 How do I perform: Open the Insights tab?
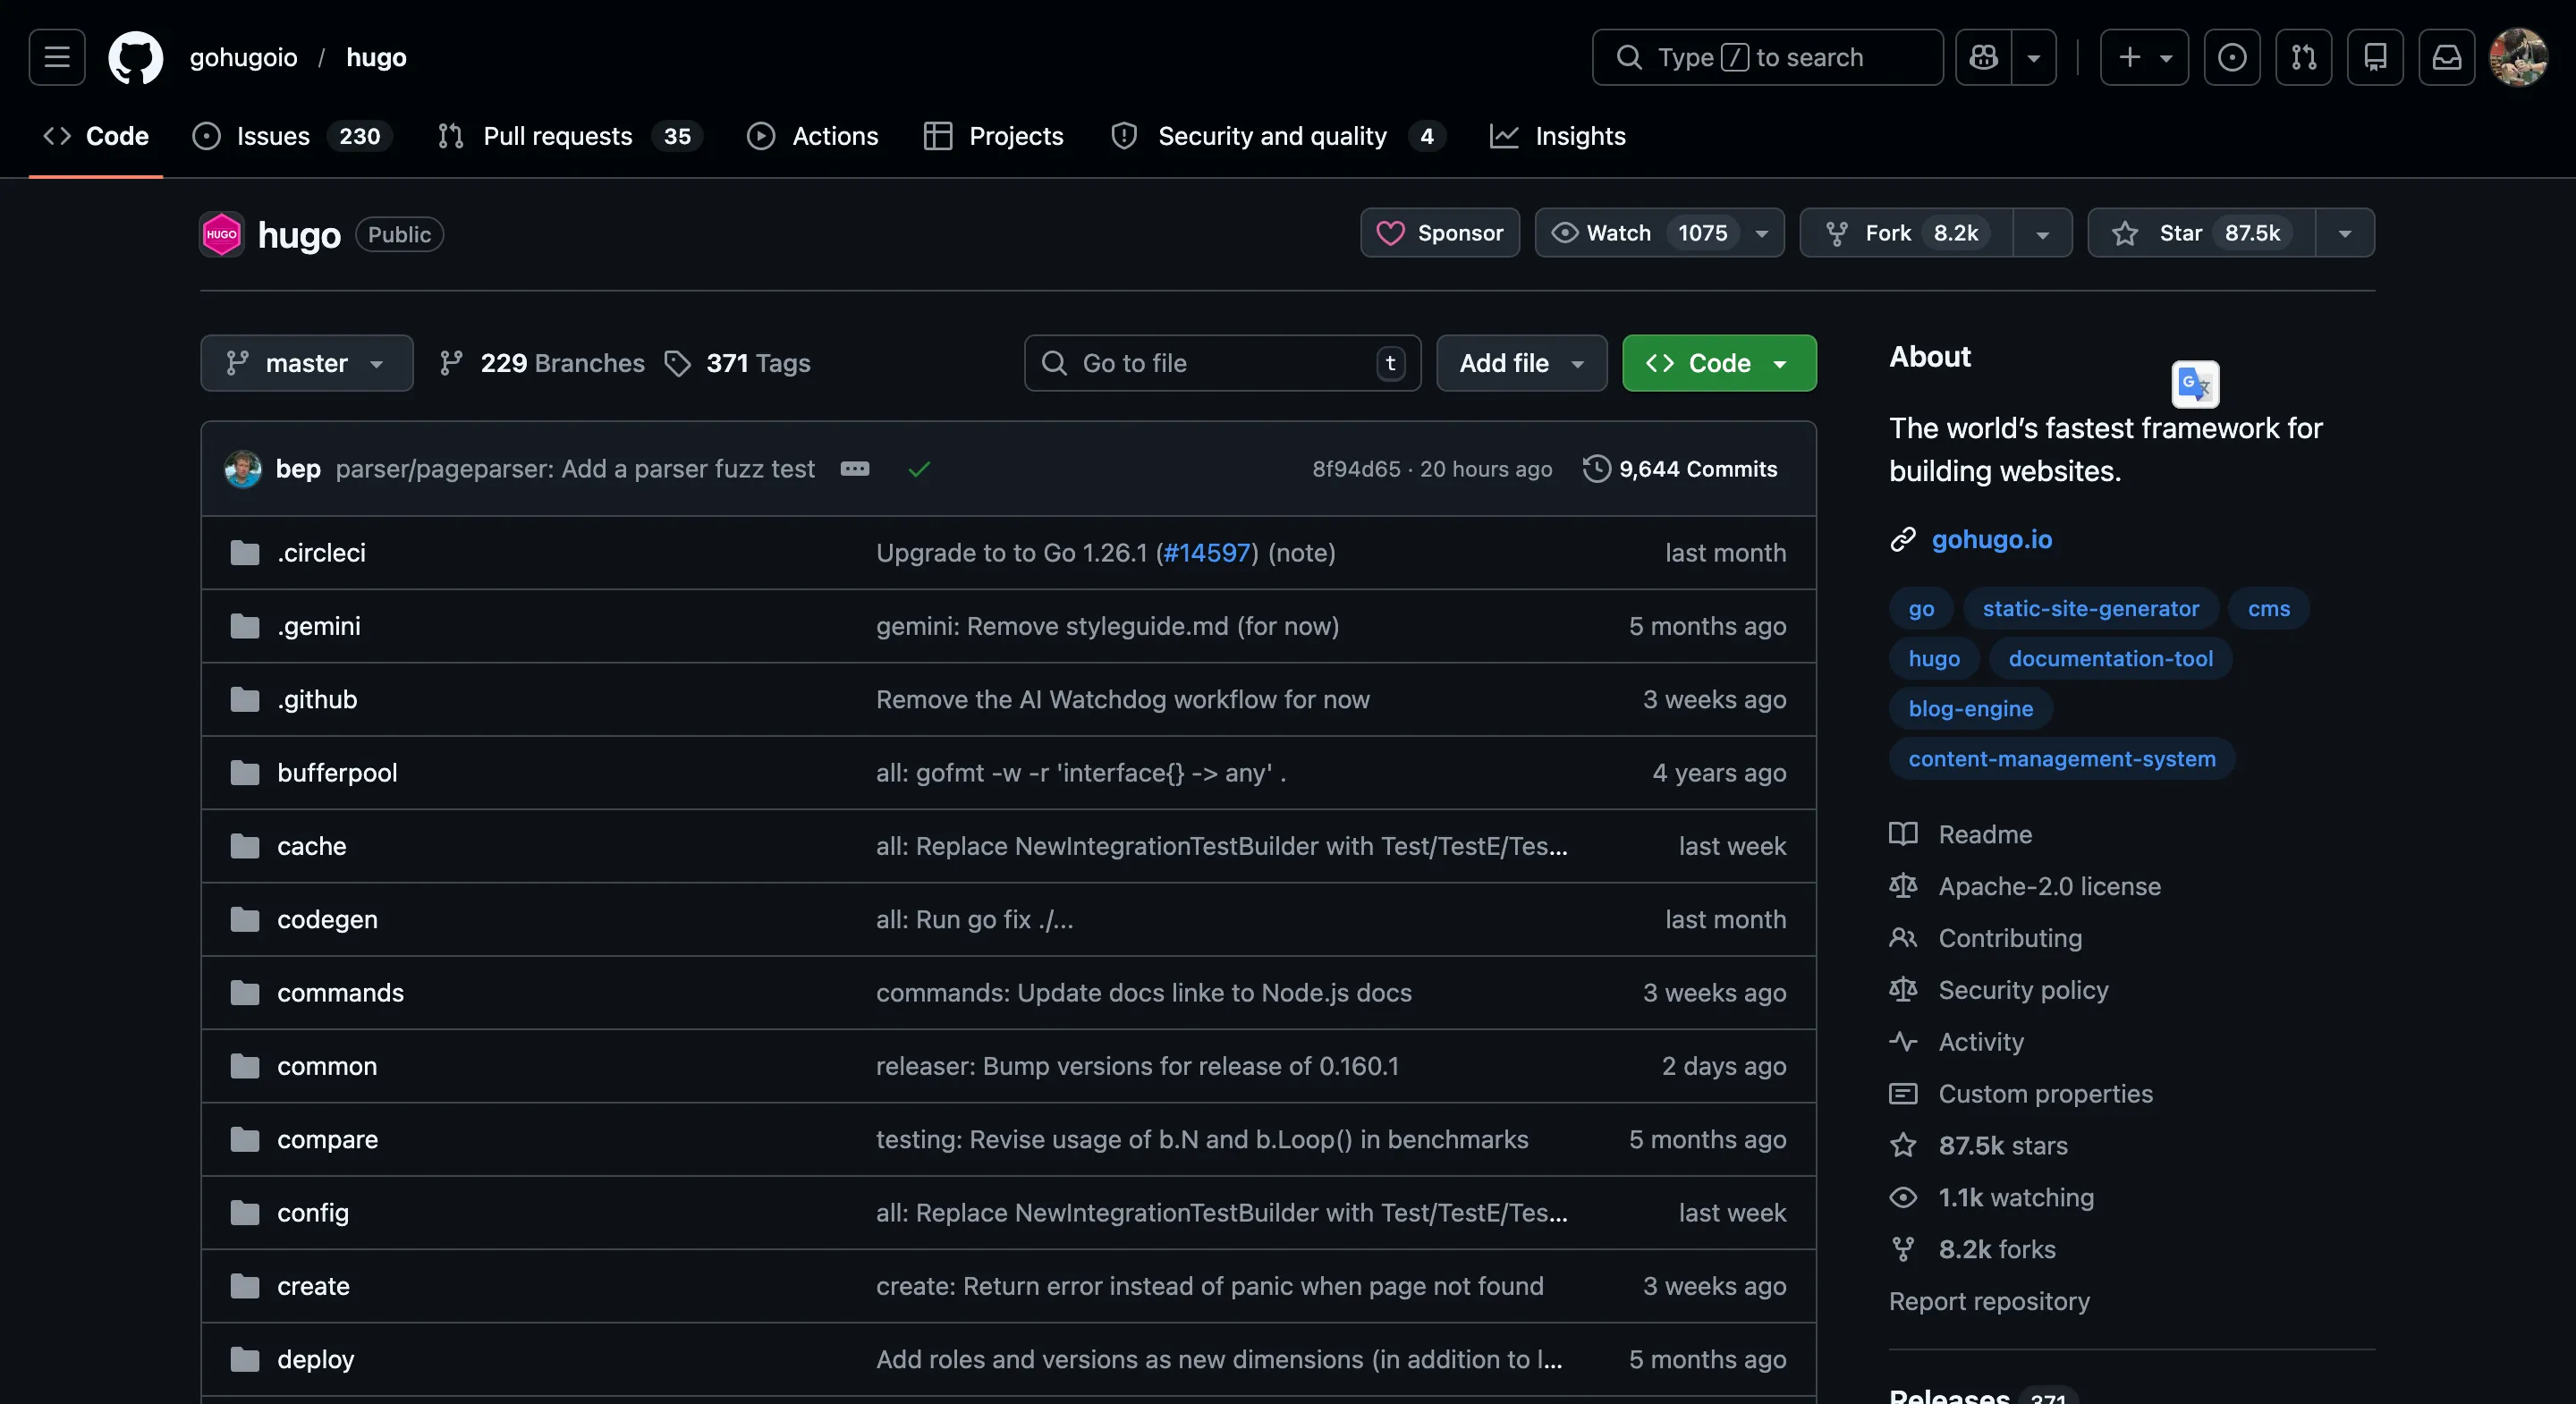[1558, 136]
